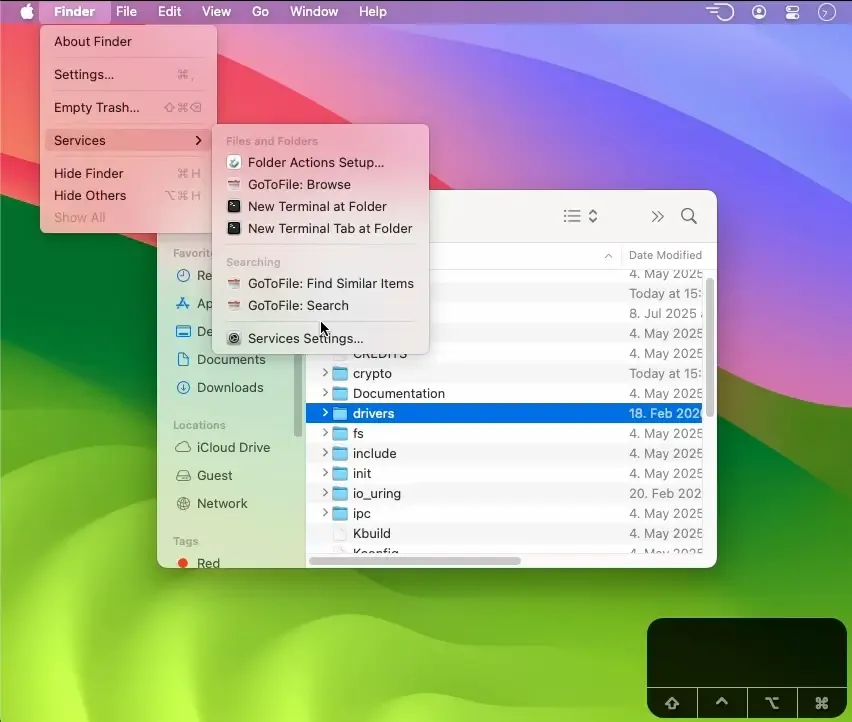This screenshot has width=852, height=722.
Task: Open the Go menu
Action: pyautogui.click(x=260, y=11)
